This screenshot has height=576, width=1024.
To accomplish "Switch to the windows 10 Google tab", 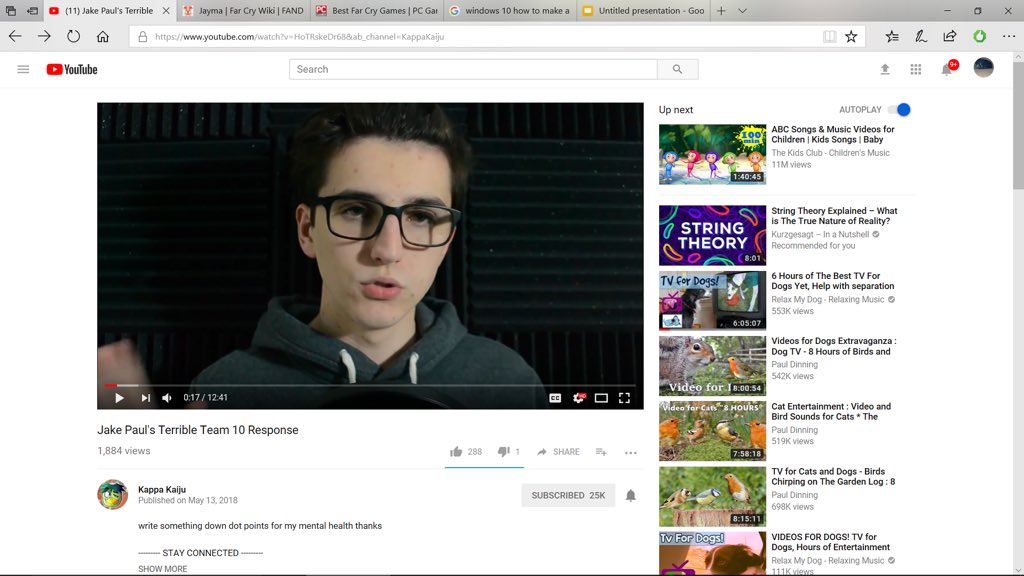I will 510,10.
